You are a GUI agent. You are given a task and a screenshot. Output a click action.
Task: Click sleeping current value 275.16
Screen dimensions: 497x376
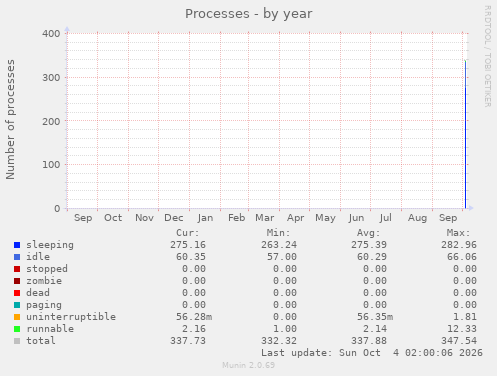188,245
